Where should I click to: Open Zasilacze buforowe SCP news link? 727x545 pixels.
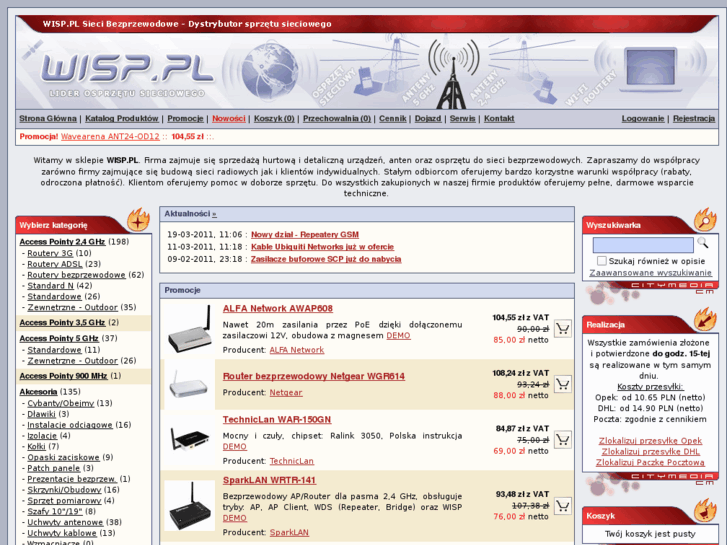click(326, 259)
